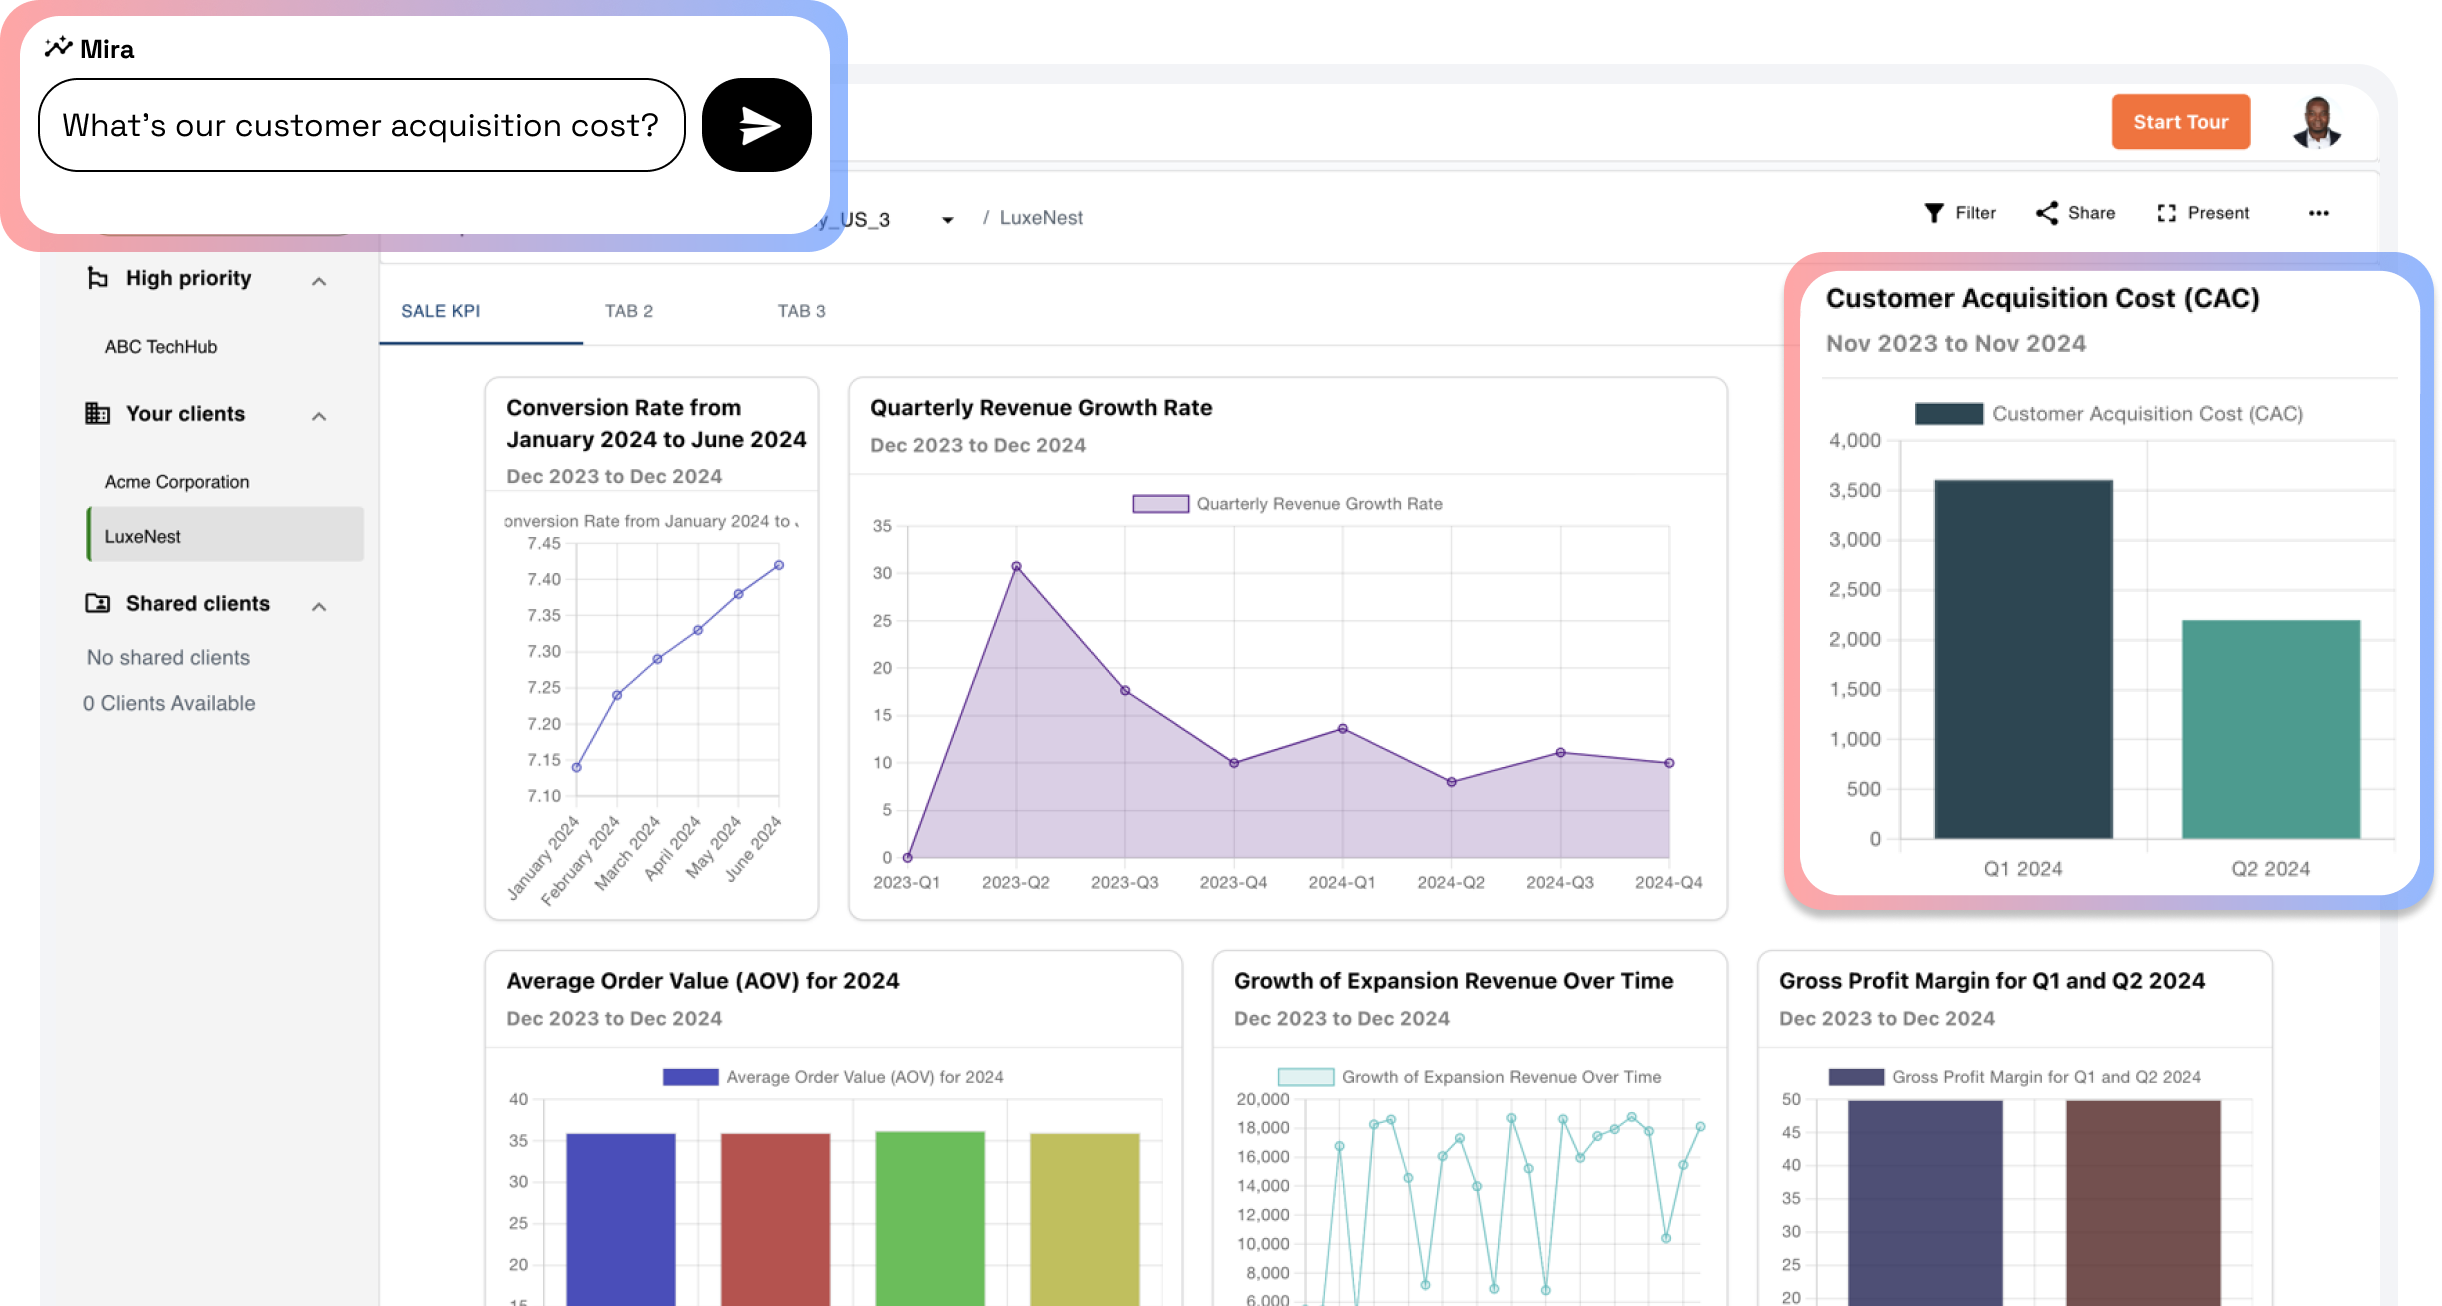The image size is (2442, 1306).
Task: Toggle Customer Acquisition Cost legend swatch
Action: (x=1948, y=414)
